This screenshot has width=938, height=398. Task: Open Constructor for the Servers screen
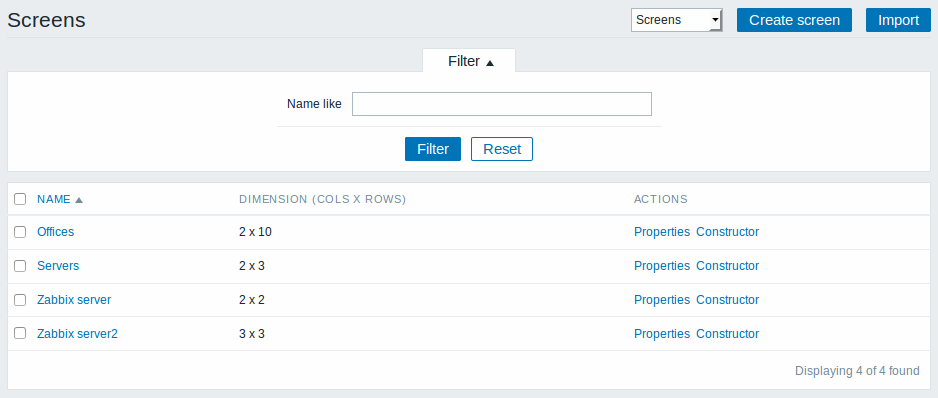pyautogui.click(x=727, y=266)
